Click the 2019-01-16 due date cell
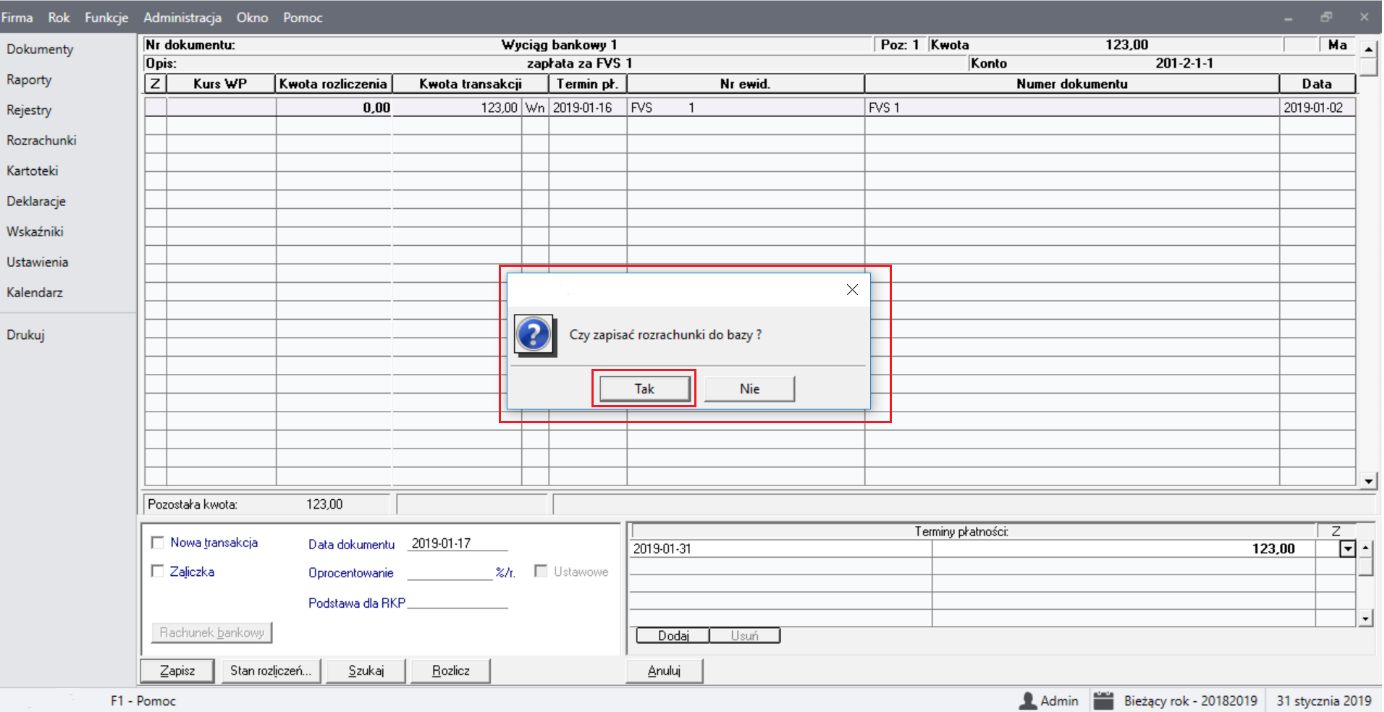This screenshot has width=1384, height=712. click(588, 107)
